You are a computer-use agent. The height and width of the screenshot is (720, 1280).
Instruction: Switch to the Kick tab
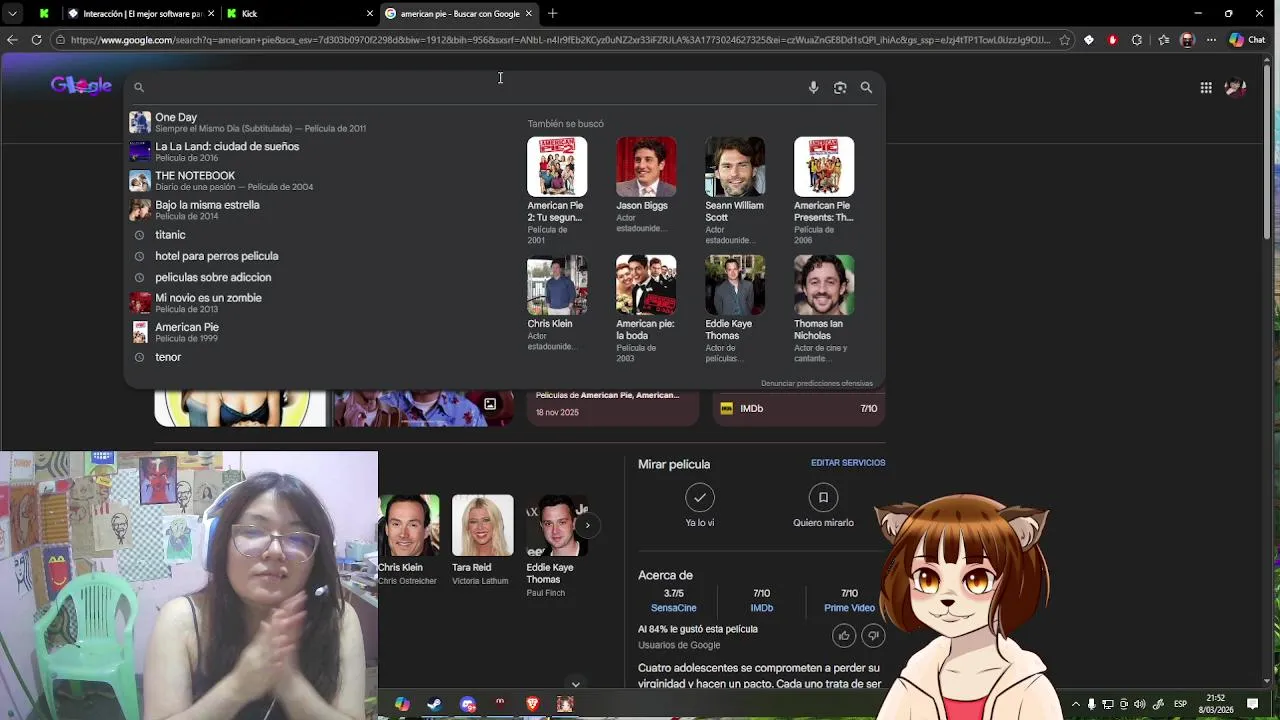tap(300, 13)
